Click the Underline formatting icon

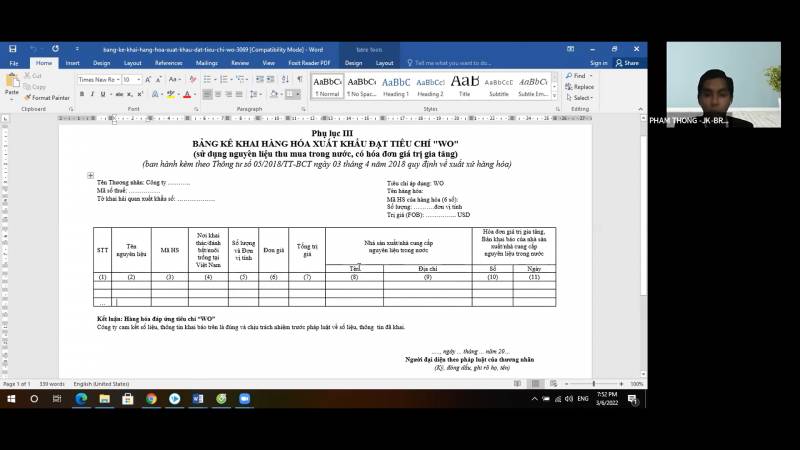(101, 94)
